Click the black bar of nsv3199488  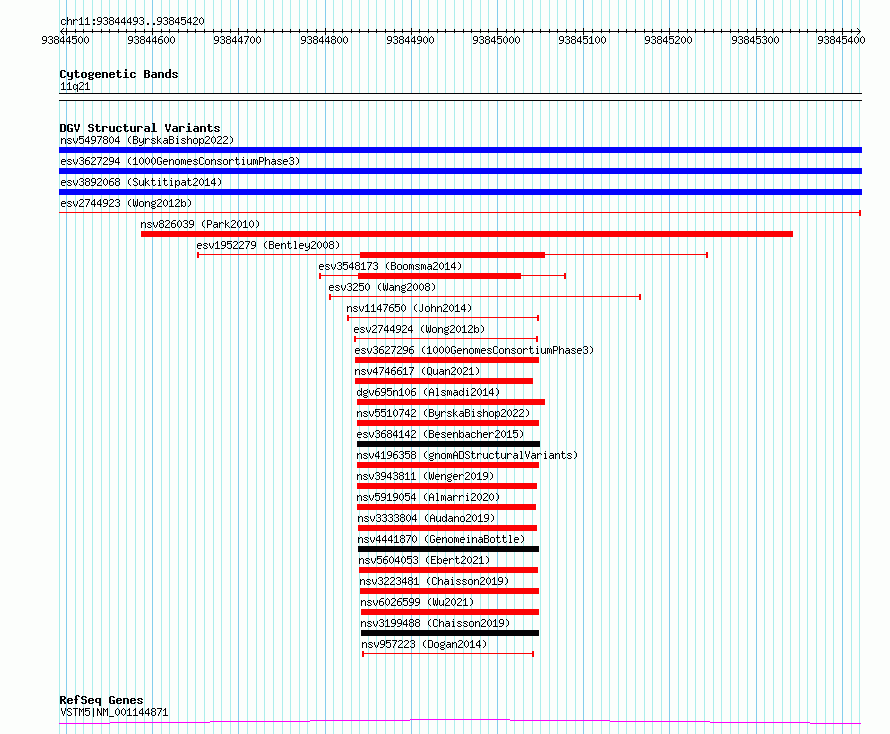450,634
